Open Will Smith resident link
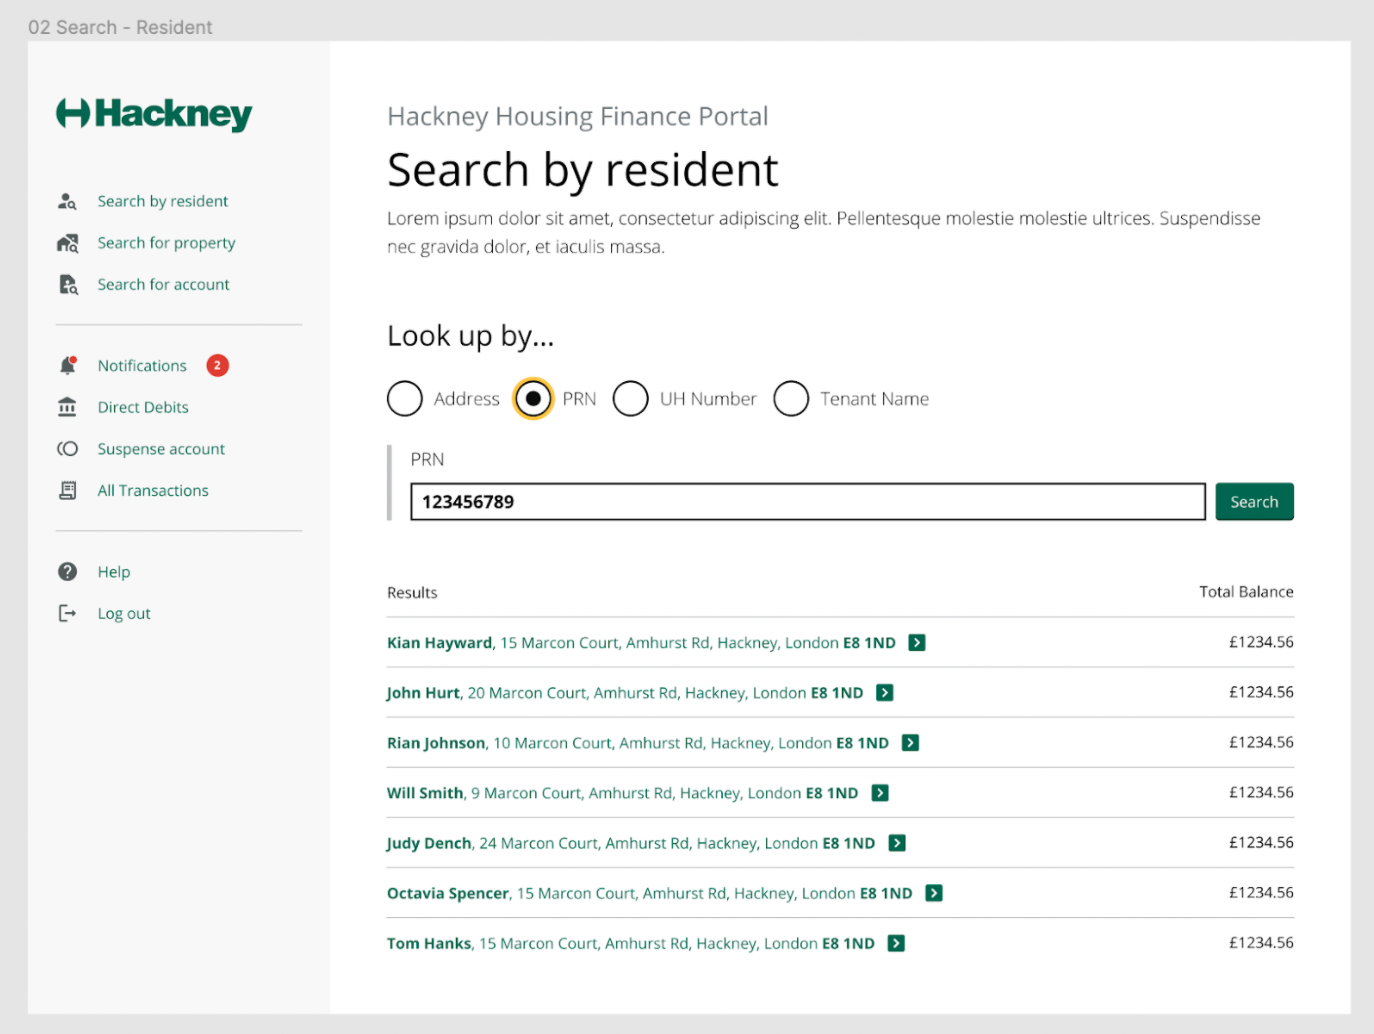 point(622,793)
